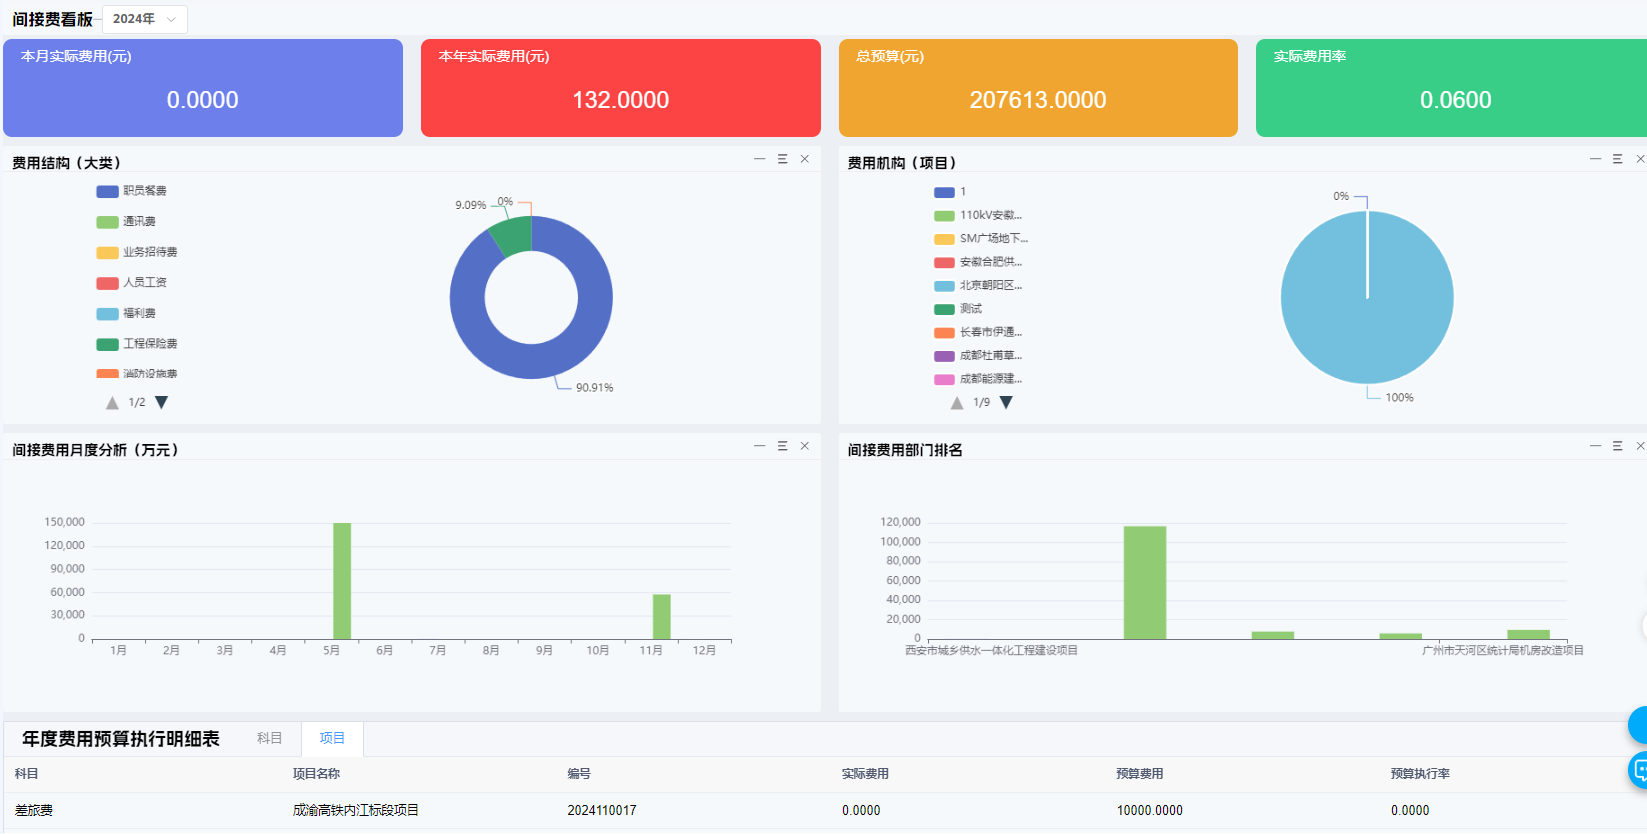Select the 项目 tab
This screenshot has height=834, width=1647.
pos(332,738)
